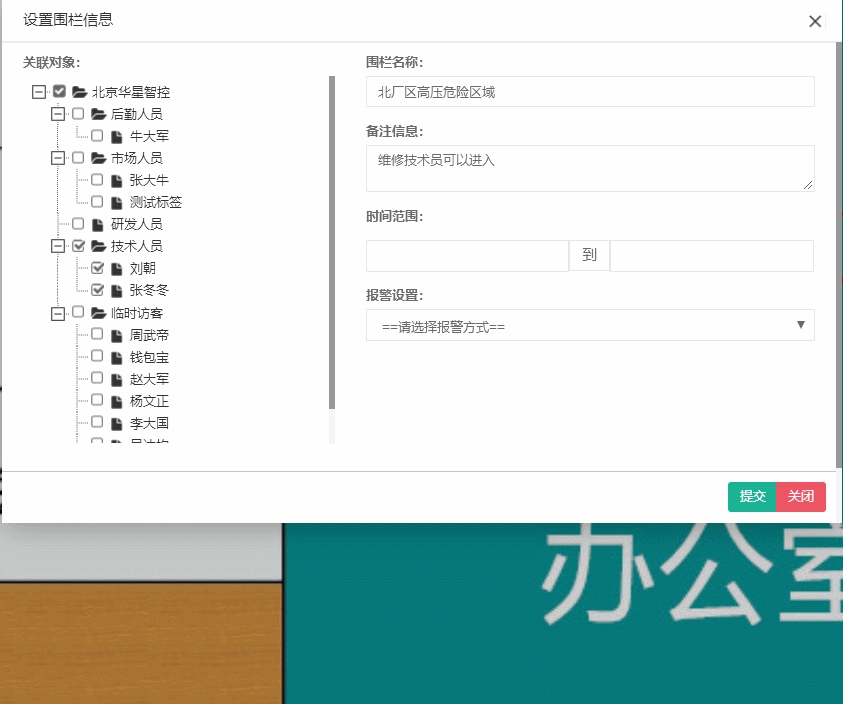Click the file icon beside 张冬冬
Image resolution: width=843 pixels, height=704 pixels.
115,290
